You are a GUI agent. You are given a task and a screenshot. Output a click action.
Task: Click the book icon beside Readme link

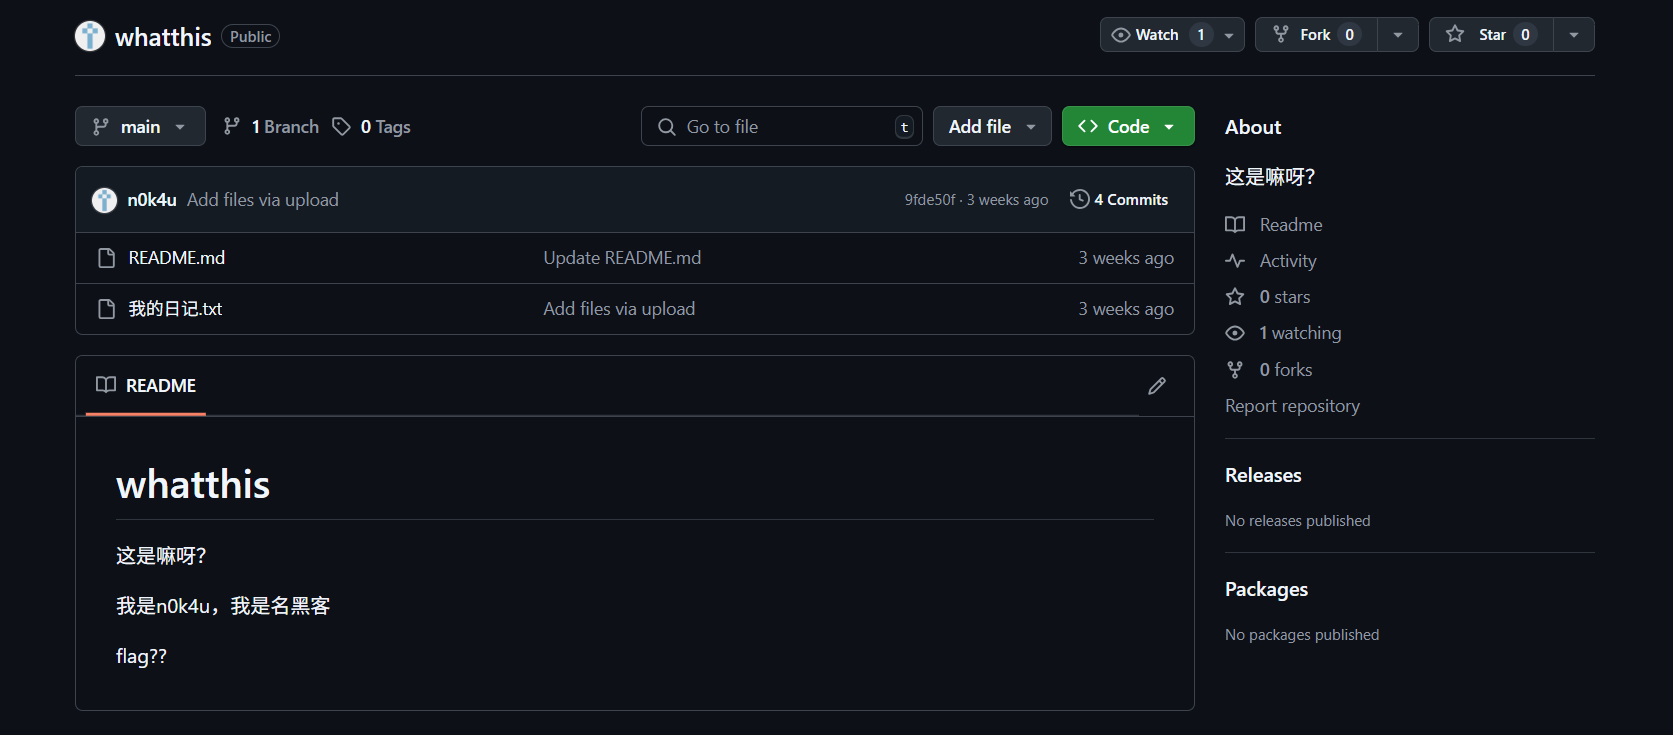tap(1235, 225)
